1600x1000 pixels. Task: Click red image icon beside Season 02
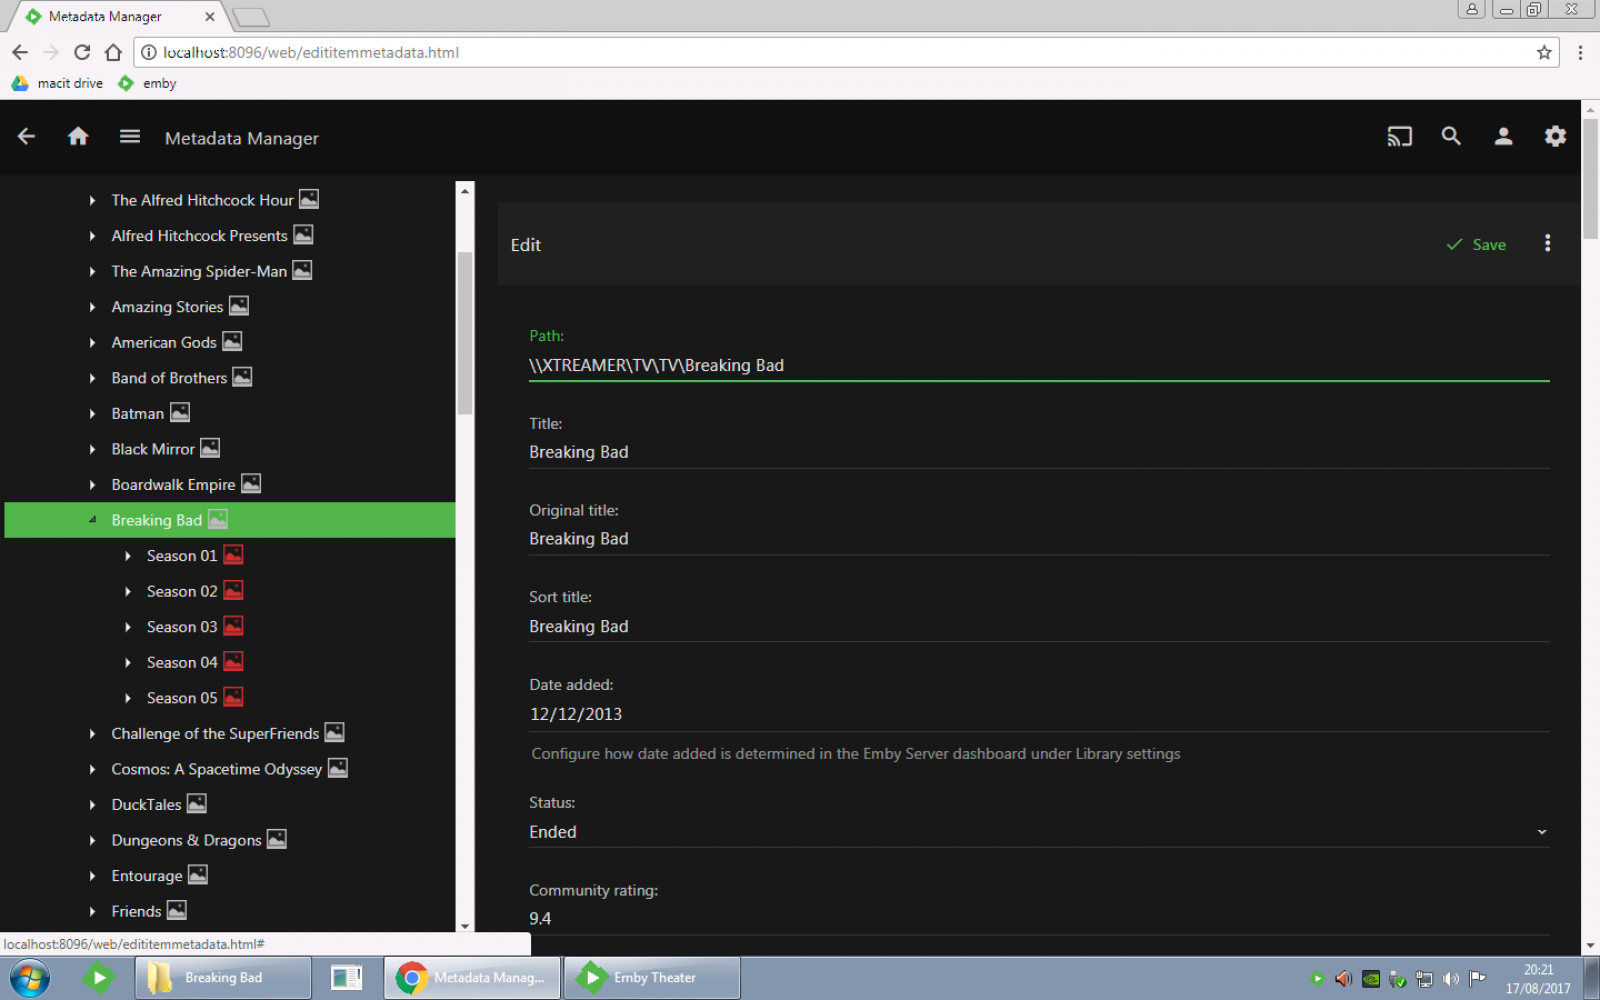(233, 591)
